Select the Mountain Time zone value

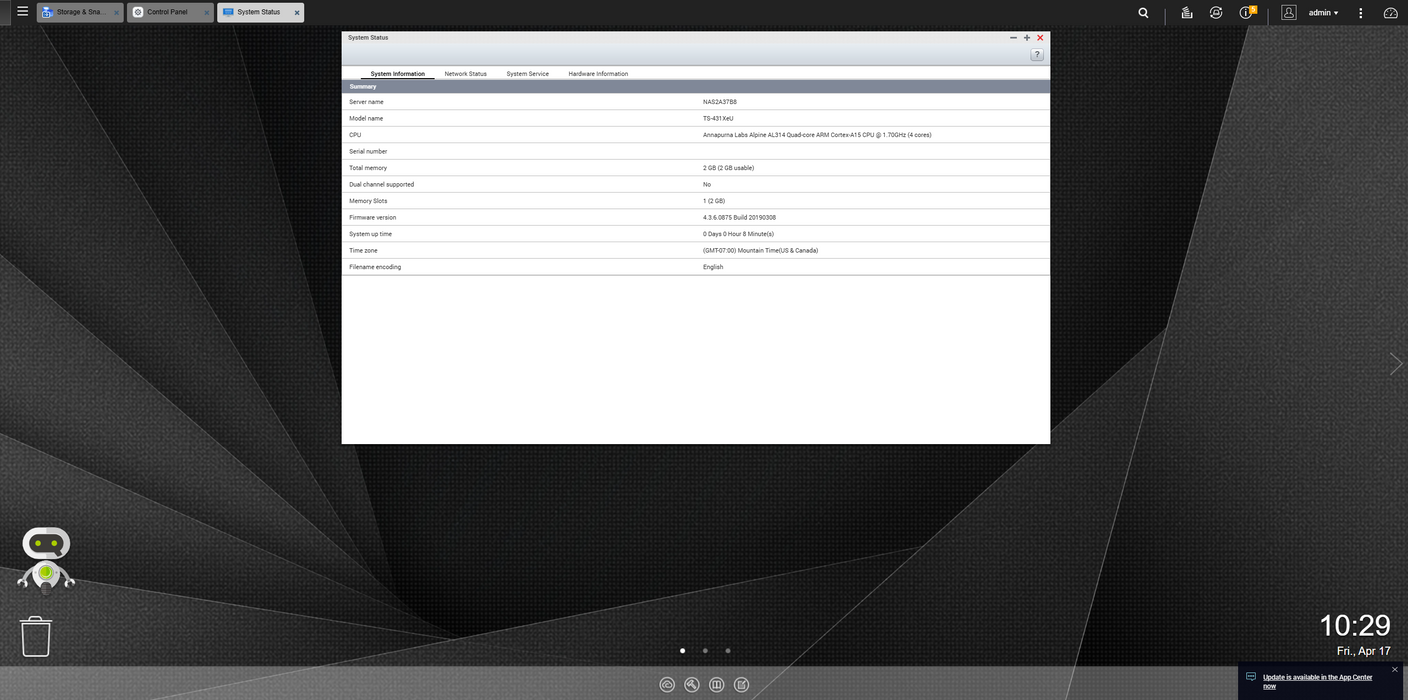coord(760,250)
